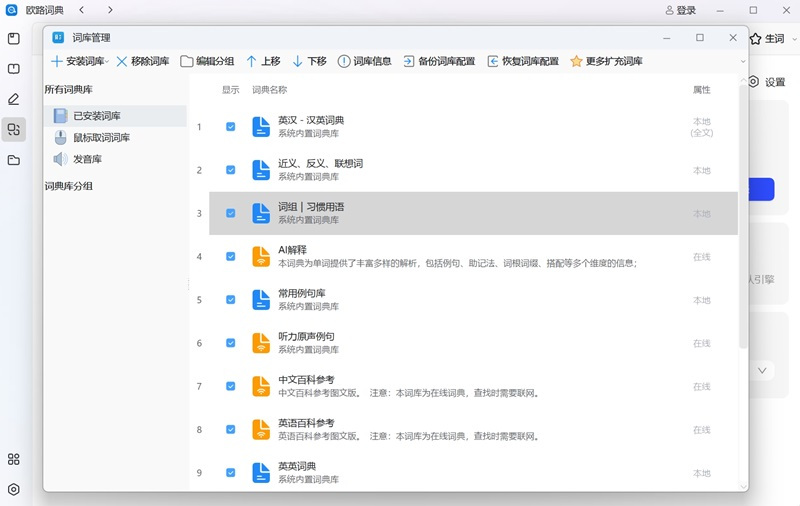Click 恢复词库配置 in toolbar
The height and width of the screenshot is (506, 800).
[523, 61]
